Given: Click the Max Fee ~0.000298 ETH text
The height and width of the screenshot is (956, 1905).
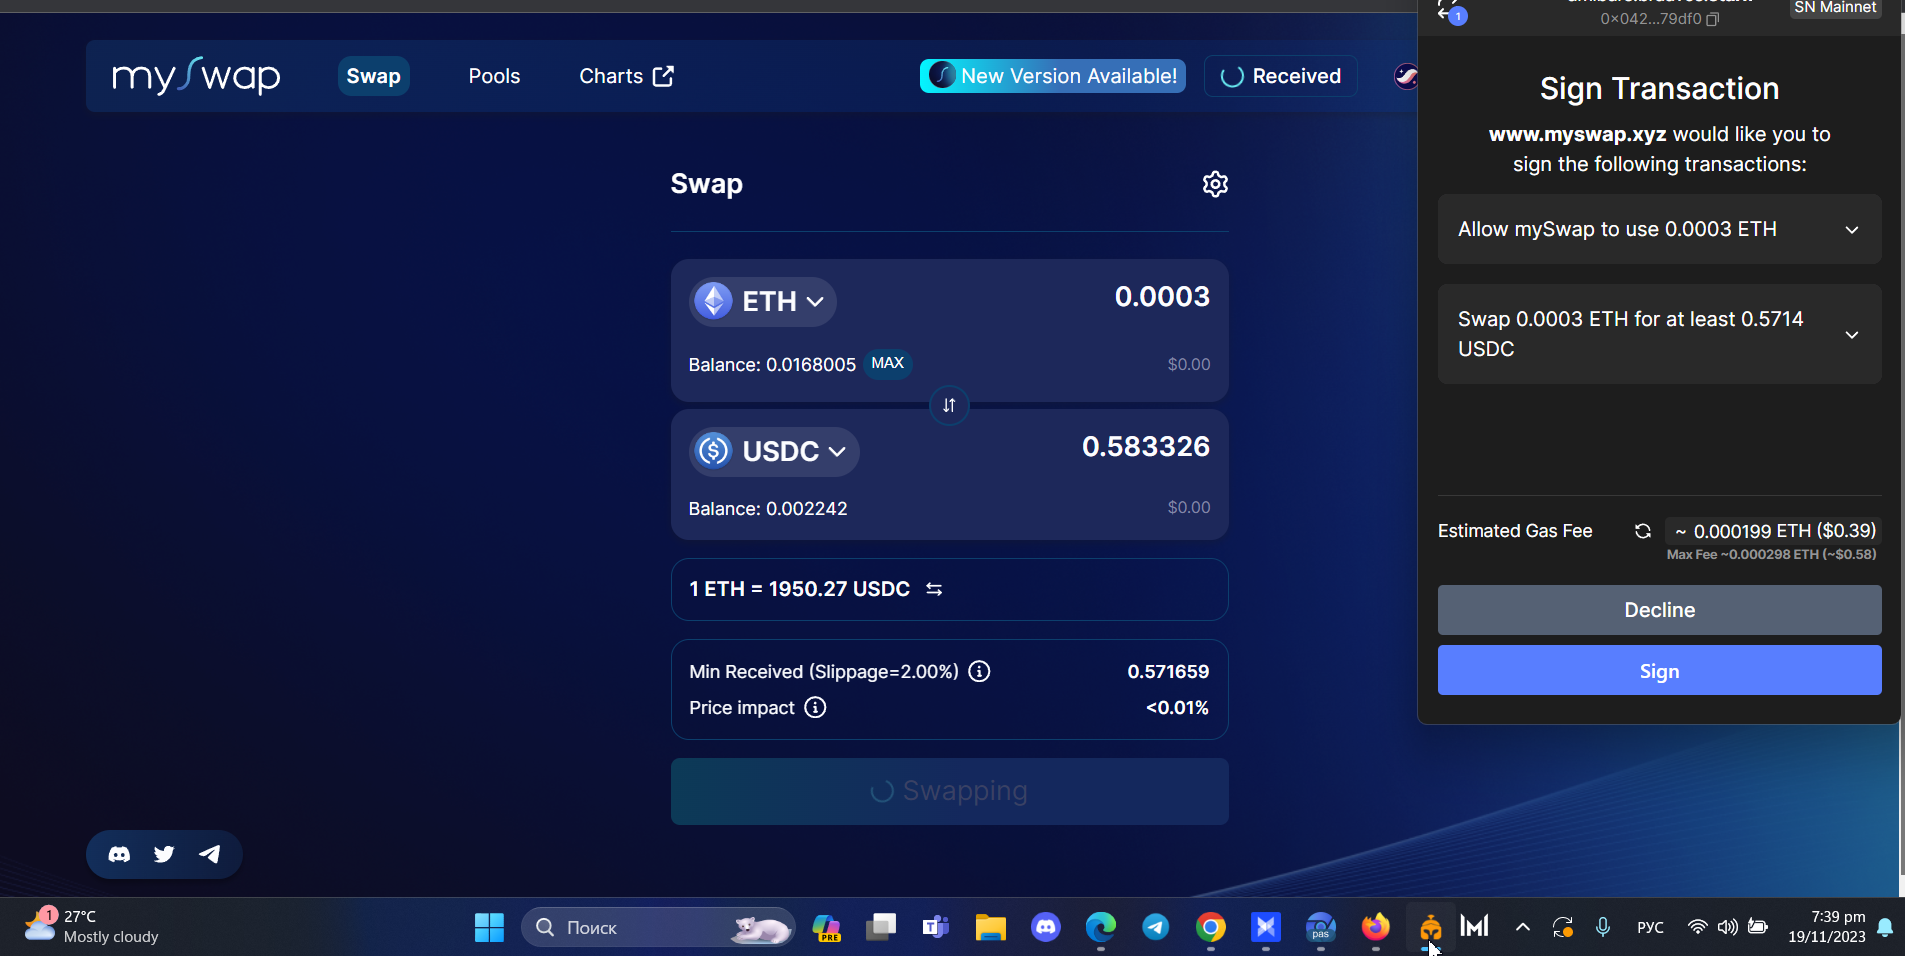Looking at the screenshot, I should click(x=1771, y=554).
